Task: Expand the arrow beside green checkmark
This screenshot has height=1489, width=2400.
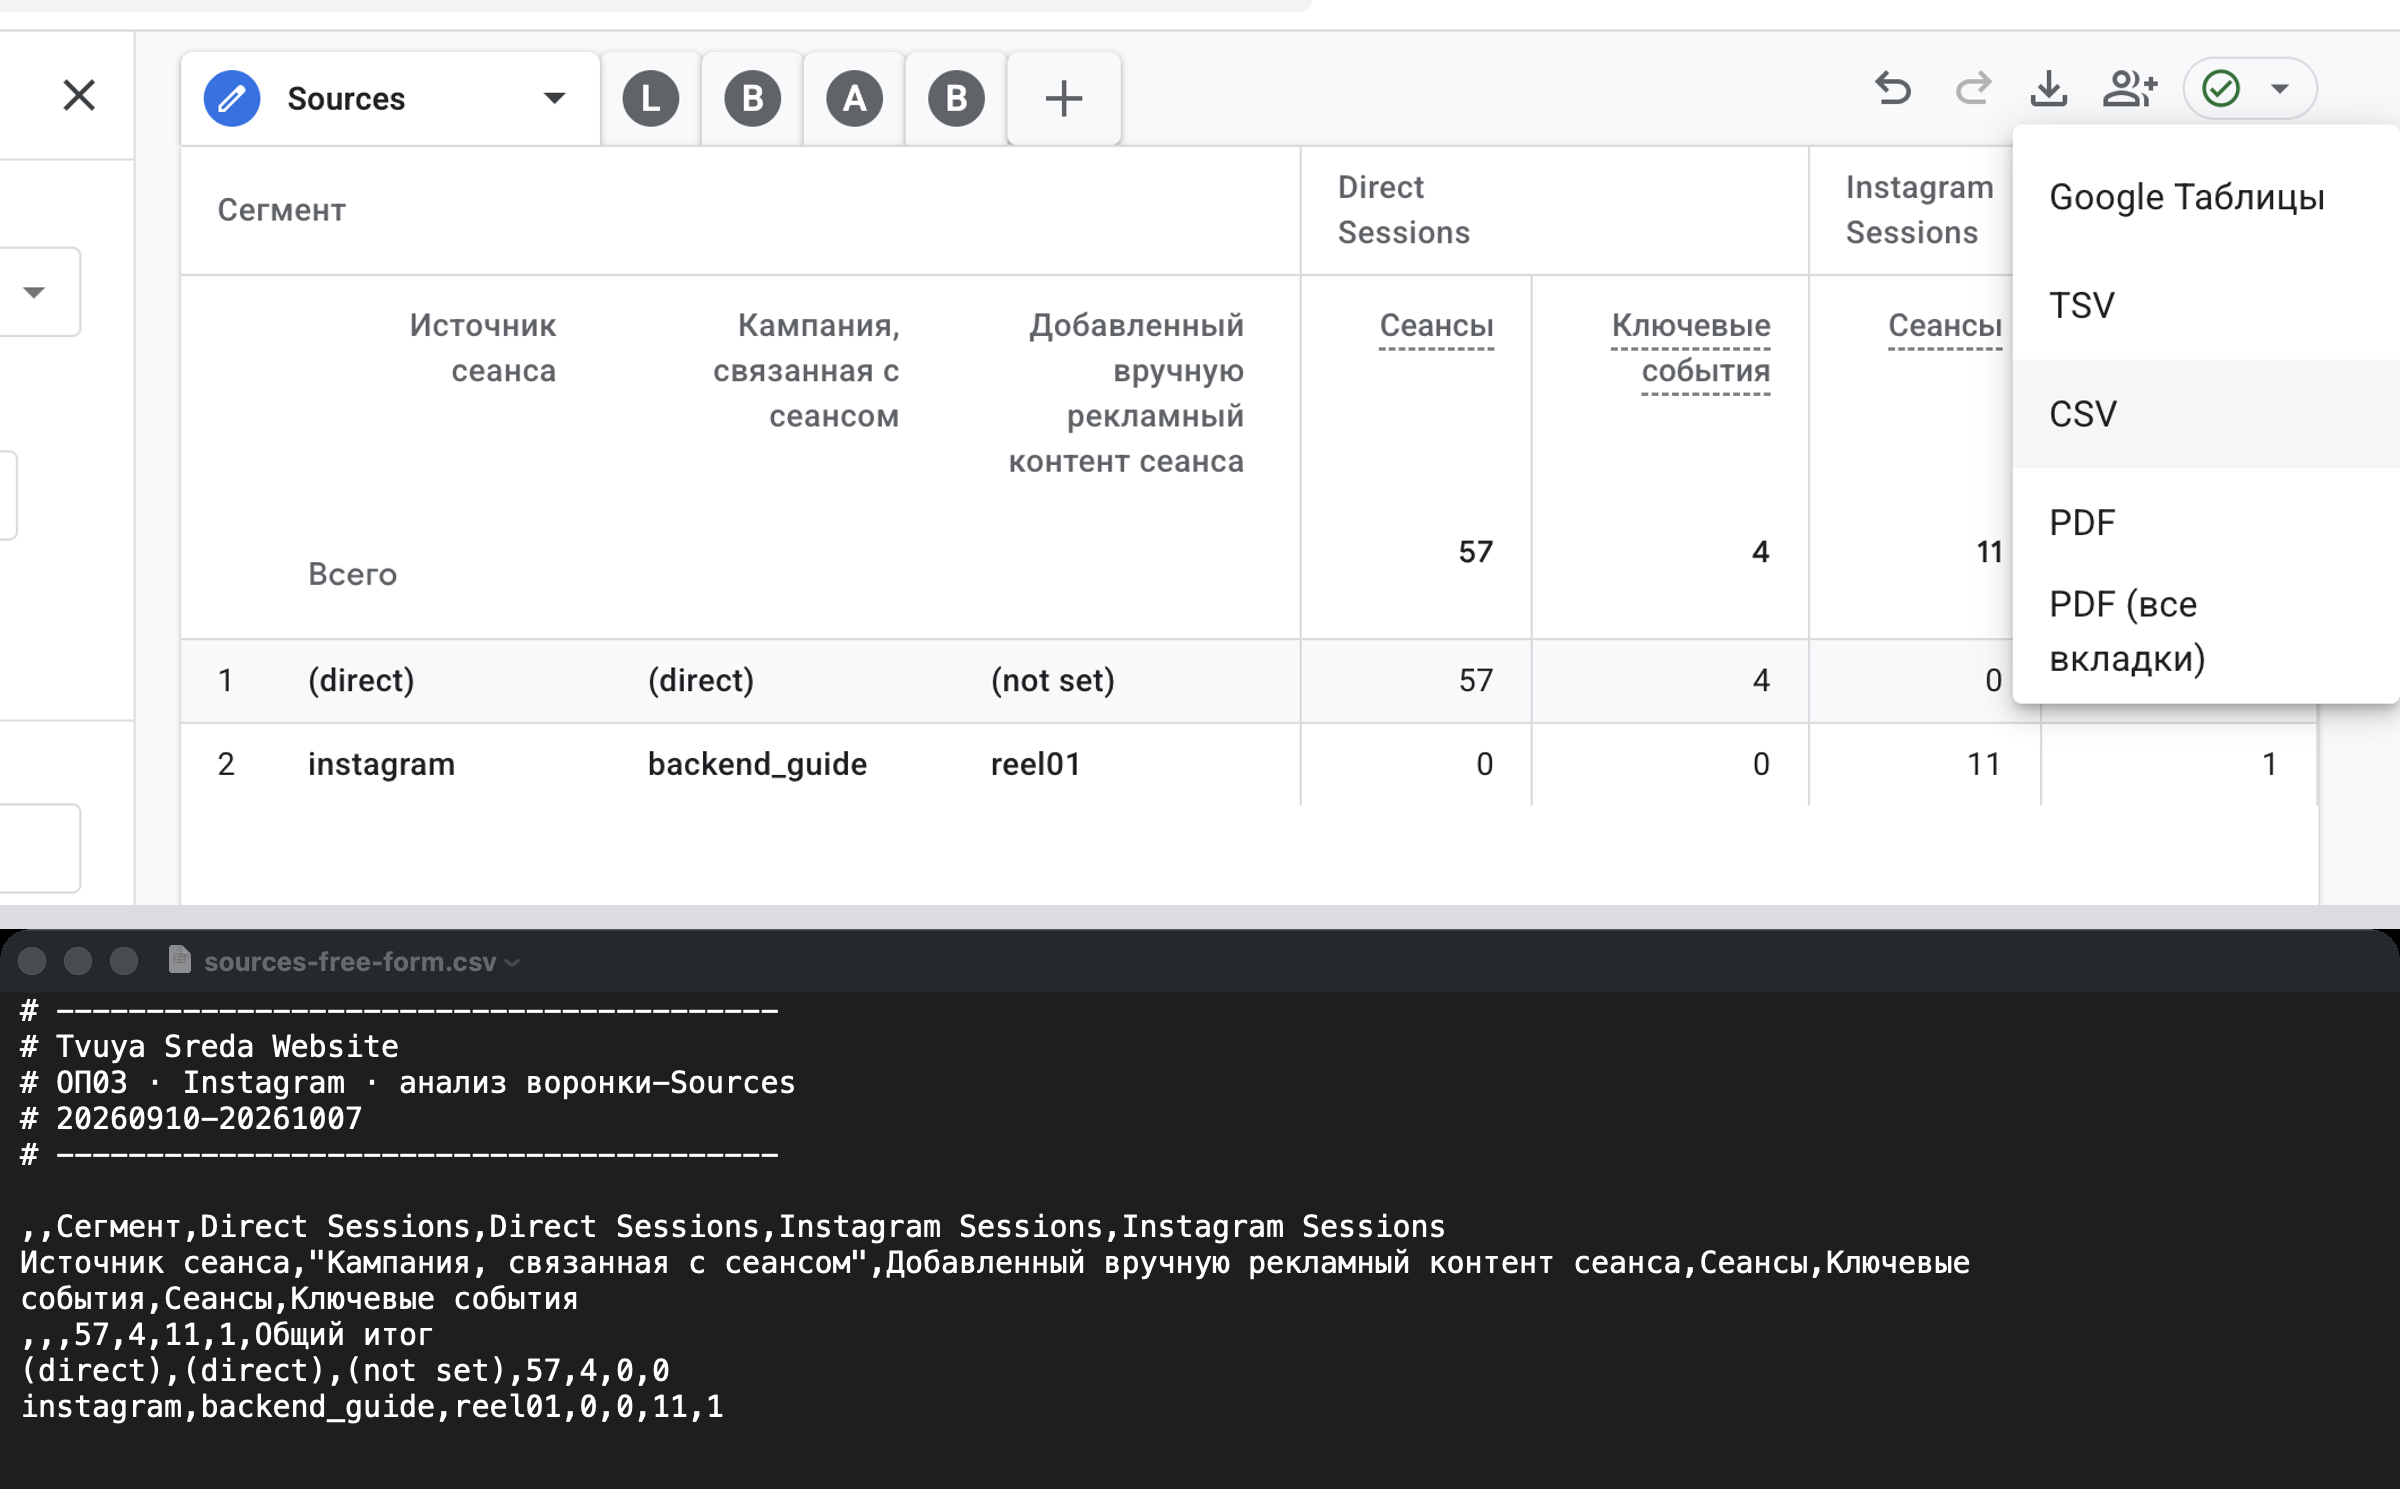Action: pos(2281,89)
